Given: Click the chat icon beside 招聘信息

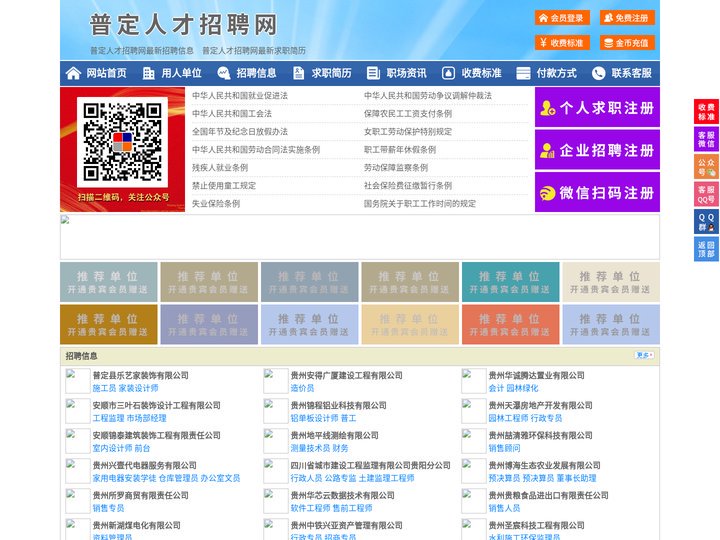Looking at the screenshot, I should [224, 73].
